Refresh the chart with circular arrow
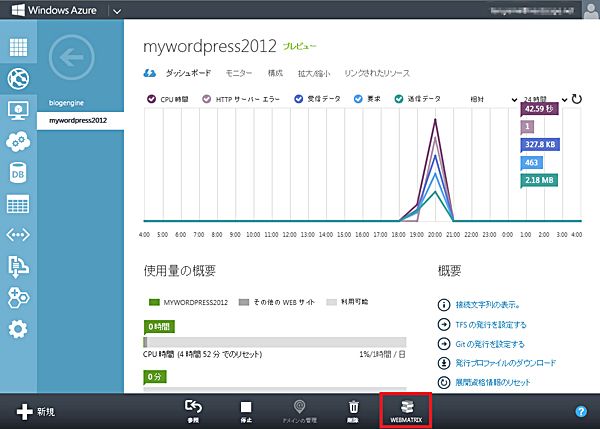600x429 pixels. 576,99
